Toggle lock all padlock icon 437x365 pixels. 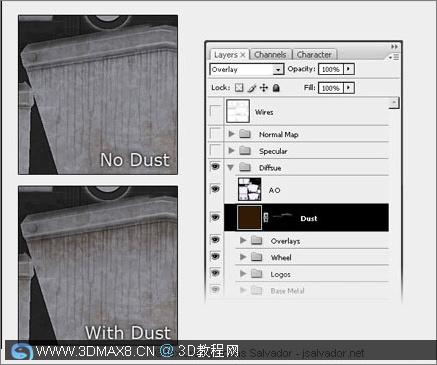click(276, 88)
